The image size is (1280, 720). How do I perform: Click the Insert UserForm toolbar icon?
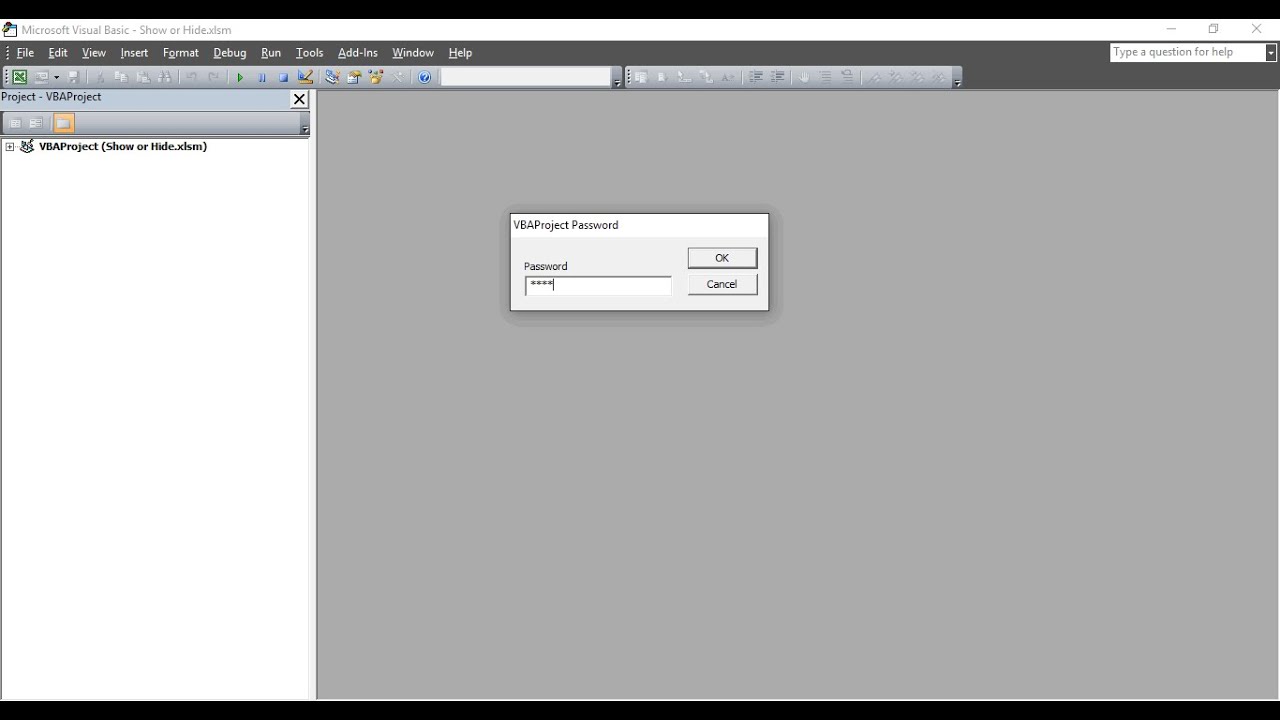point(41,77)
